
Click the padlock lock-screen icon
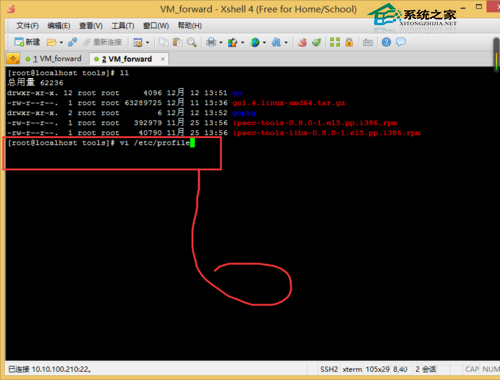coord(349,42)
